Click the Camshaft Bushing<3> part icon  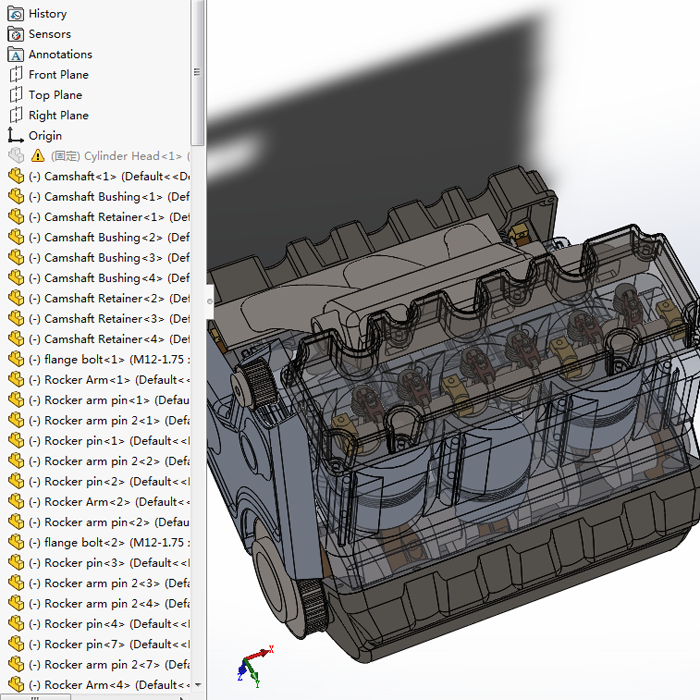click(16, 258)
